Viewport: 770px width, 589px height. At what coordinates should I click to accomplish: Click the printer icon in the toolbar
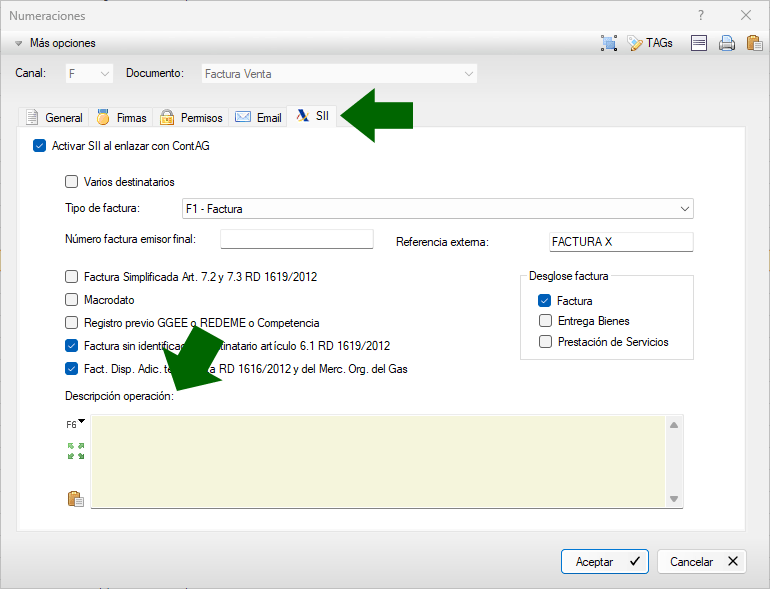point(727,43)
